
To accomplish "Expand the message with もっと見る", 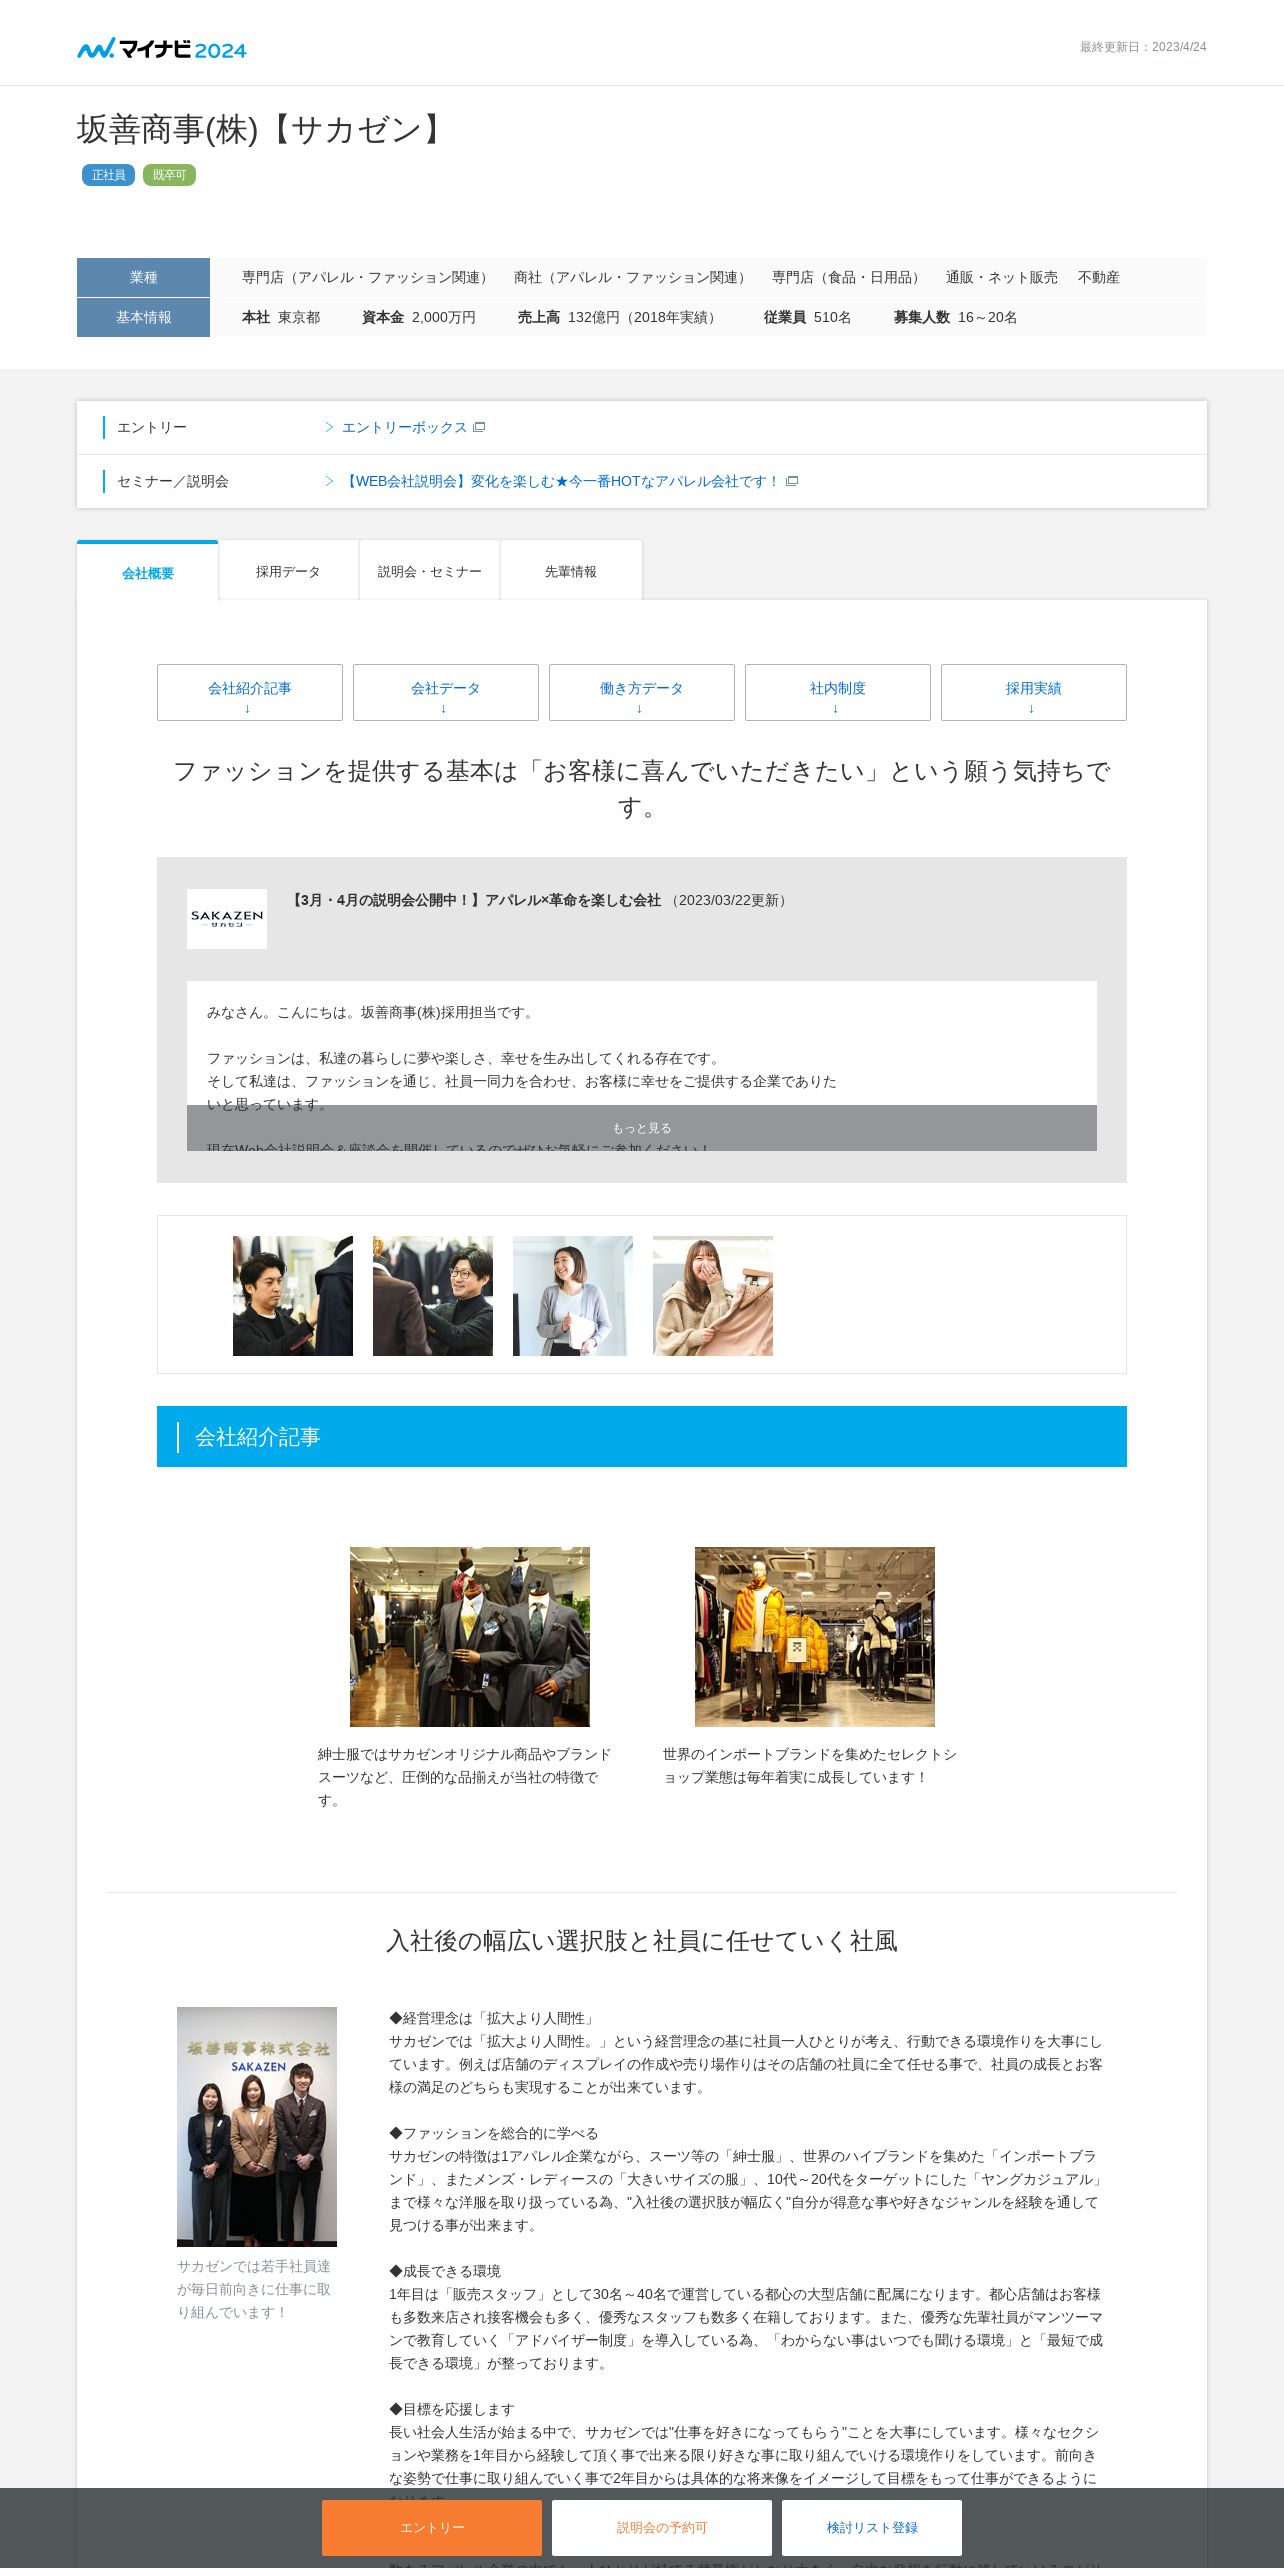I will pyautogui.click(x=642, y=1128).
